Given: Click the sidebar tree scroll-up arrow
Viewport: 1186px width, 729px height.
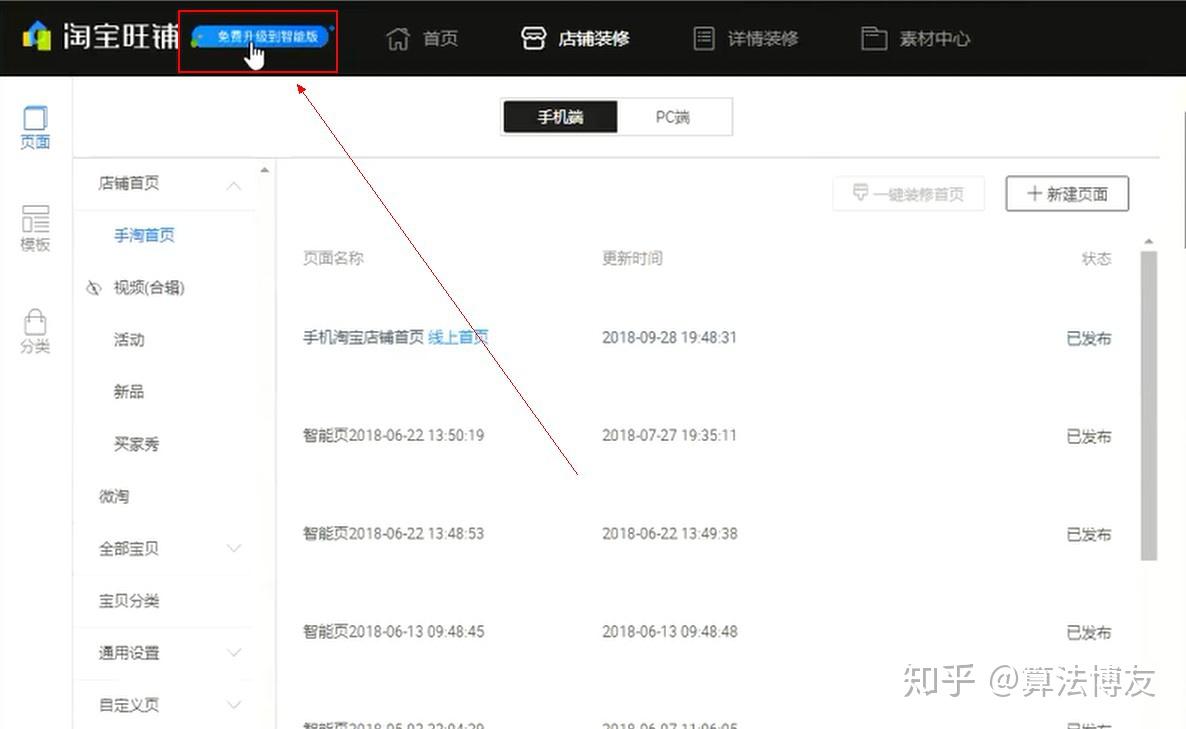Looking at the screenshot, I should 264,170.
